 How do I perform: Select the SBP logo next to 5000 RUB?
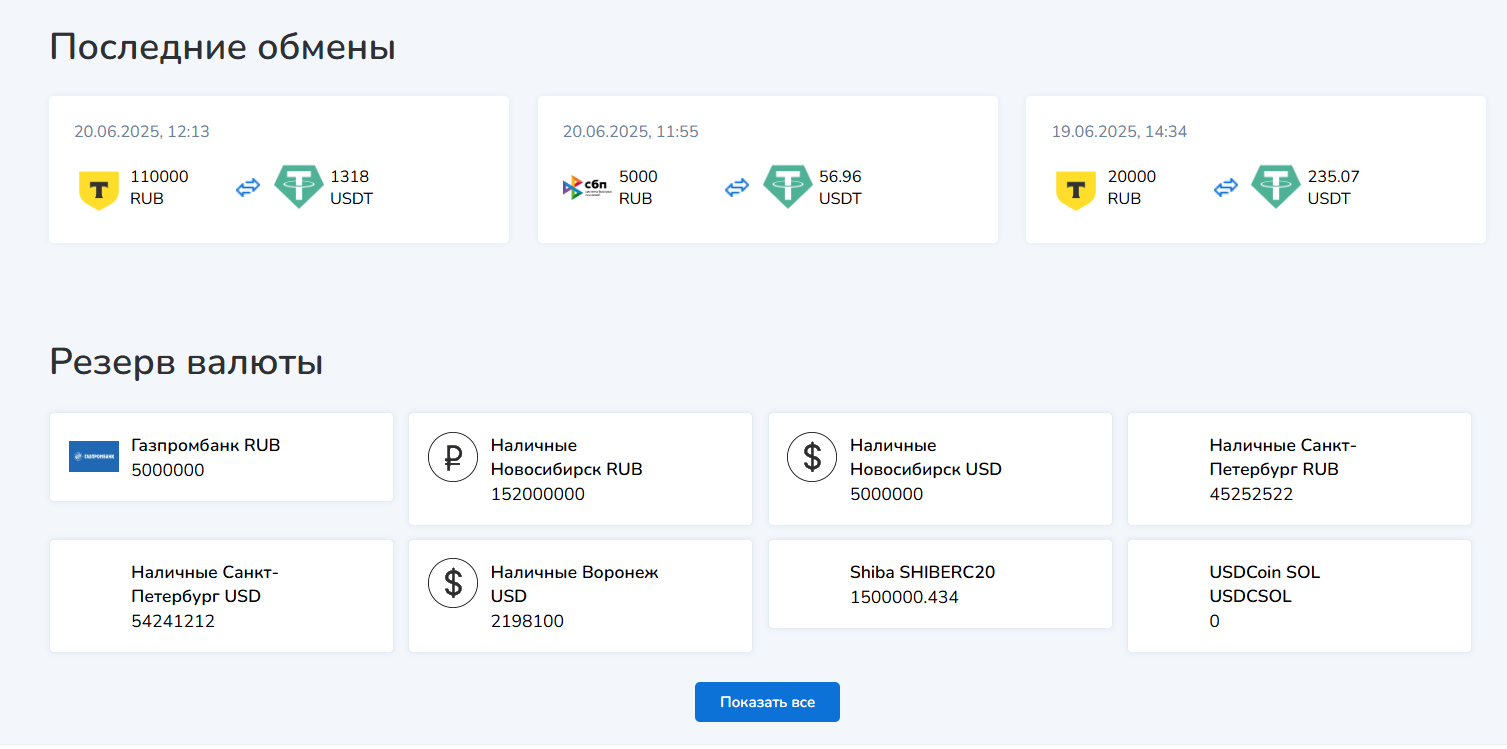(587, 187)
